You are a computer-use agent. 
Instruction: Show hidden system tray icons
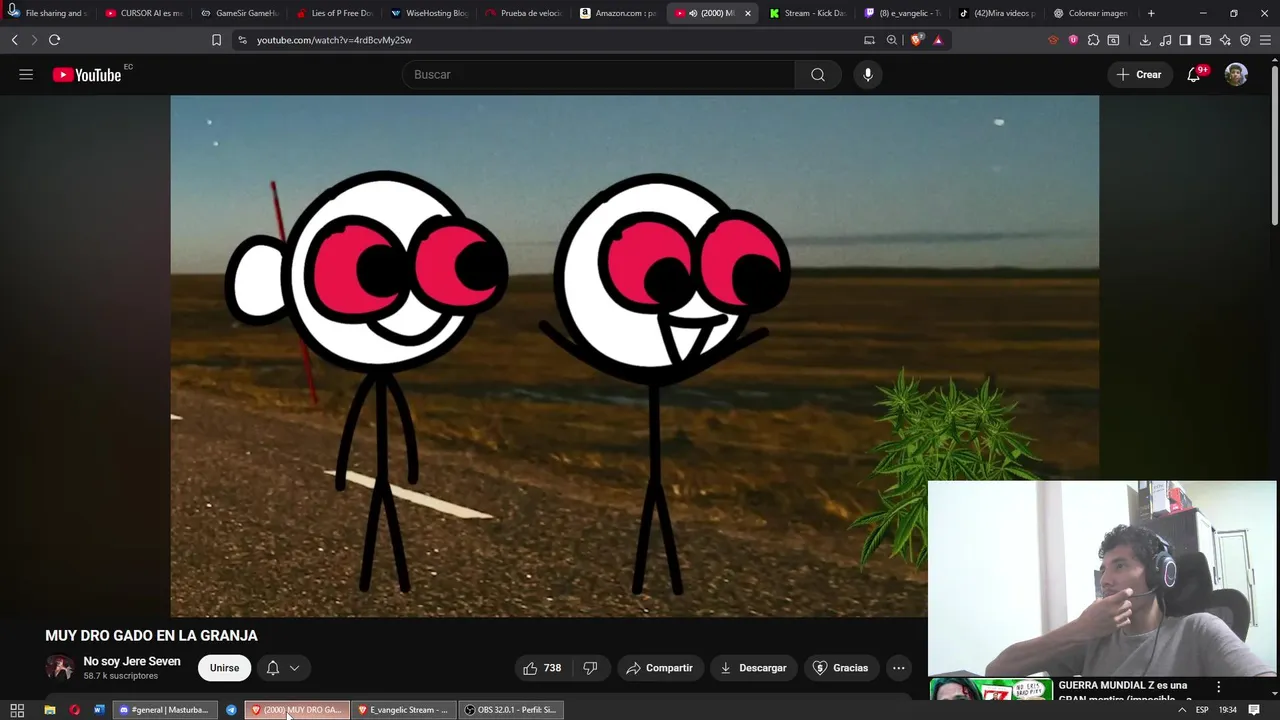tap(1181, 710)
